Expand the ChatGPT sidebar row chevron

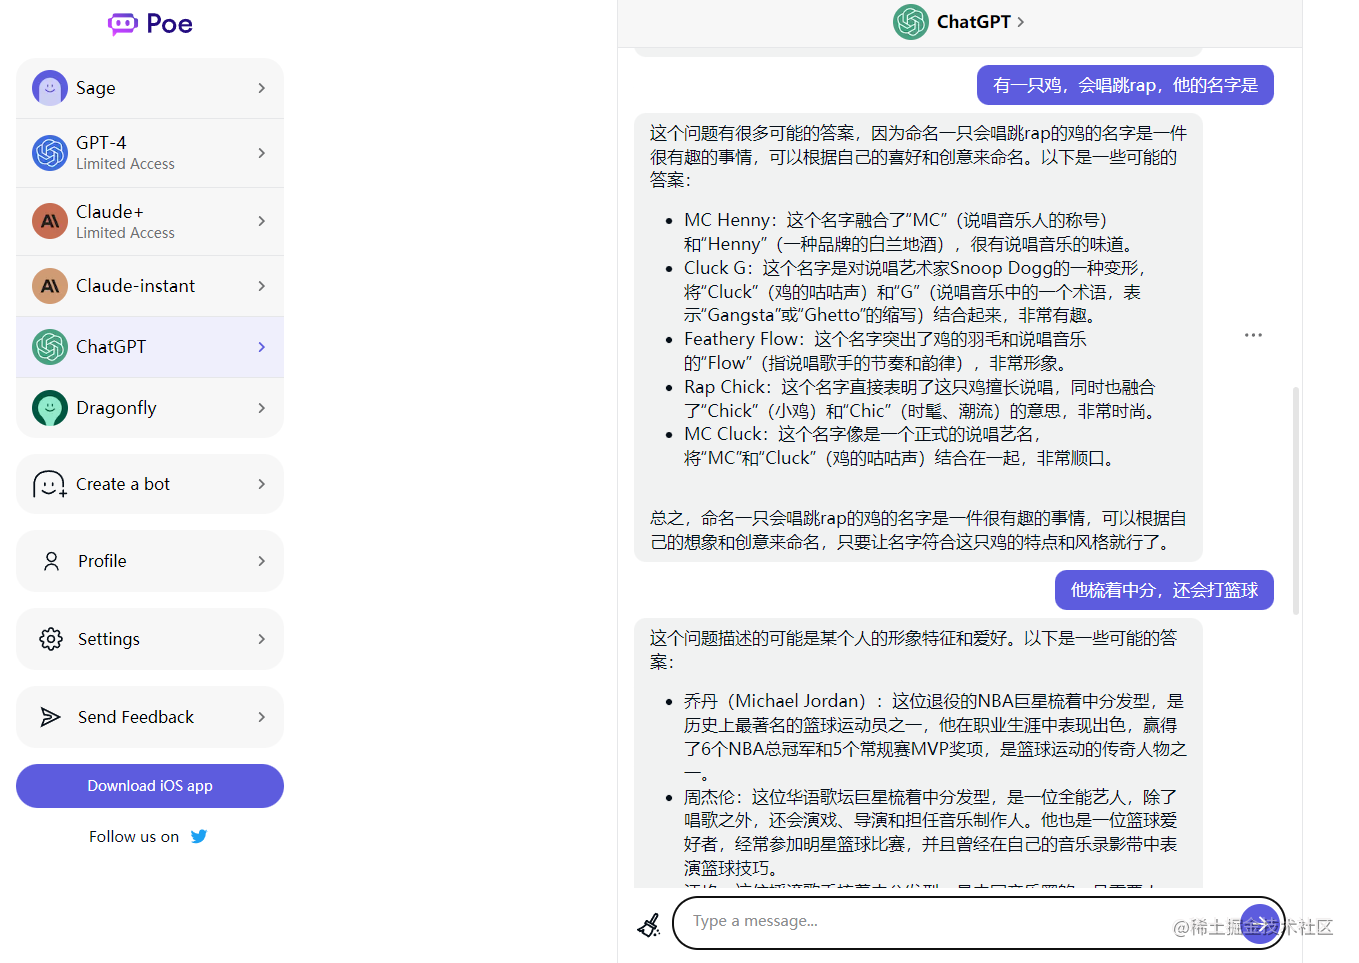point(262,347)
